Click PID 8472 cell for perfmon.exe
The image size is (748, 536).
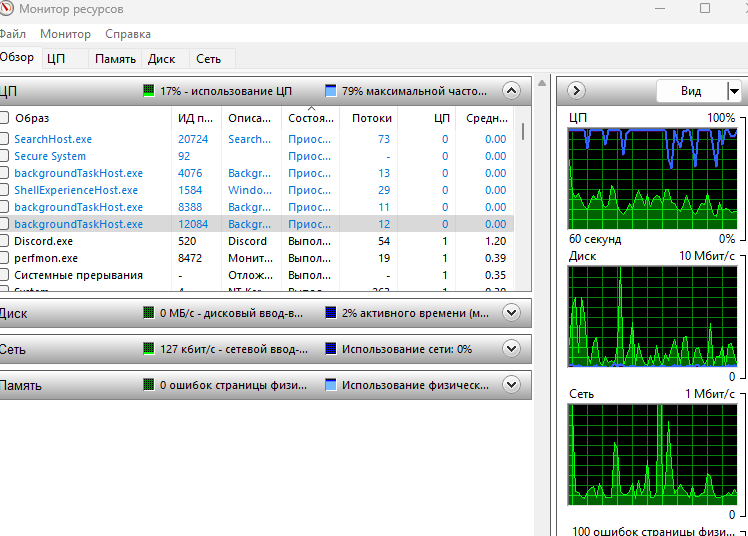190,258
